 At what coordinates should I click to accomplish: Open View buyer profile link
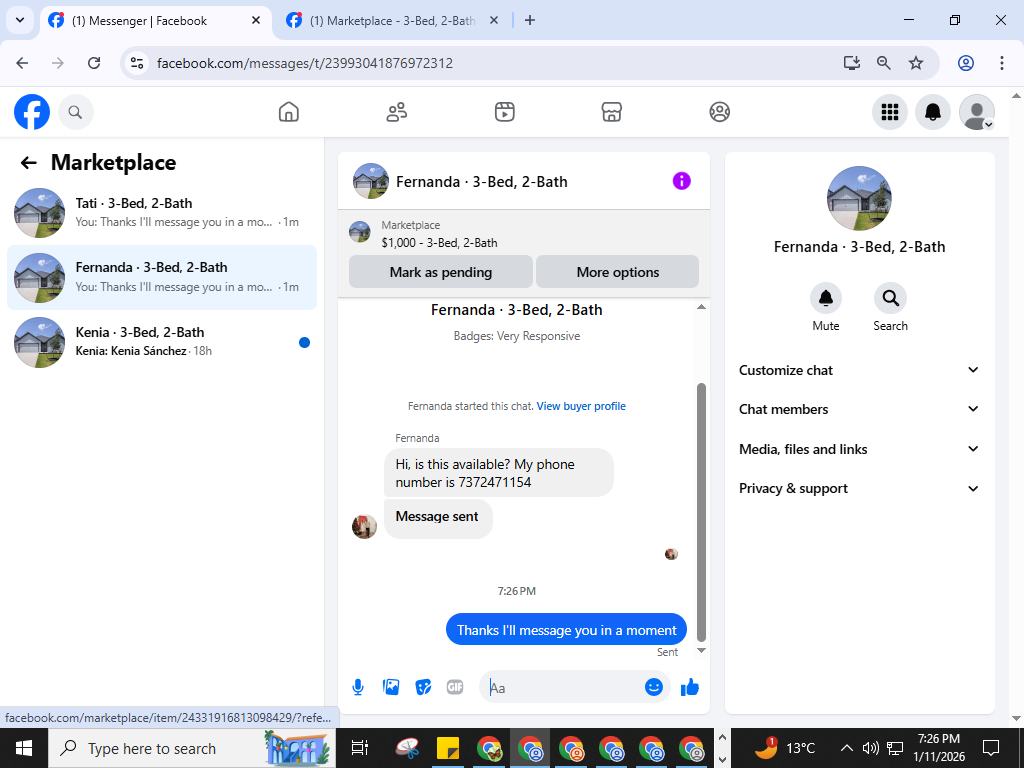(581, 406)
